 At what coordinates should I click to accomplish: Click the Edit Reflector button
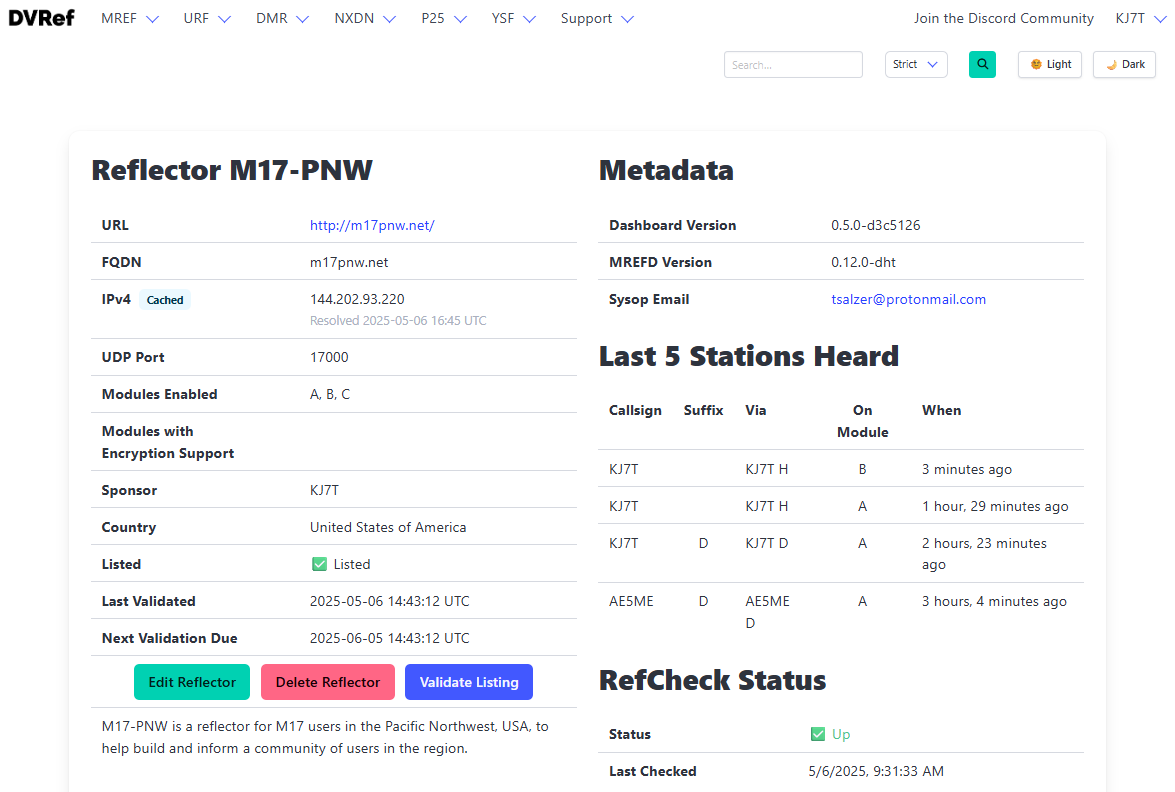click(192, 682)
